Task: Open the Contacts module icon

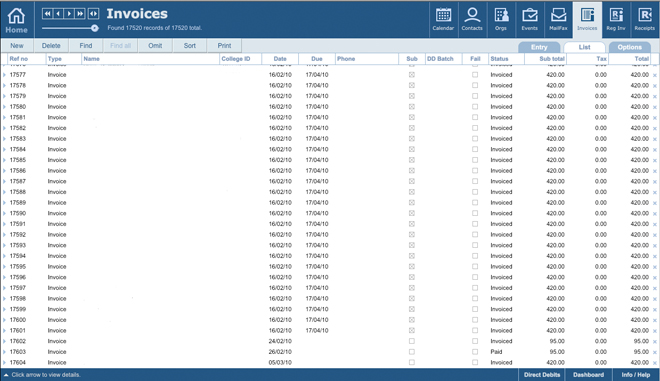Action: 472,19
